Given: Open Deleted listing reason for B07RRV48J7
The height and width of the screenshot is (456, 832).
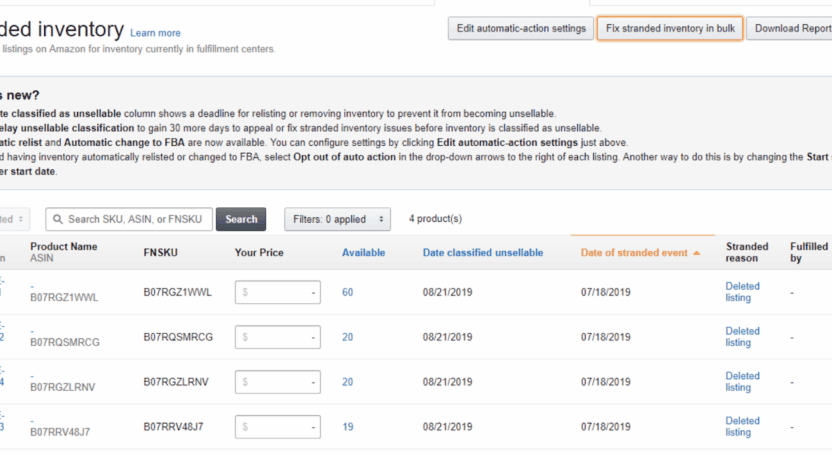Looking at the screenshot, I should (x=742, y=427).
